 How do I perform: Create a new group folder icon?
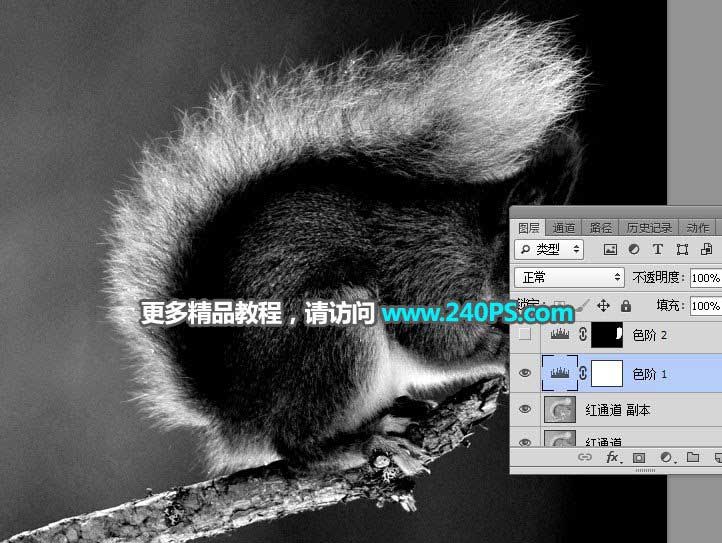(x=693, y=457)
